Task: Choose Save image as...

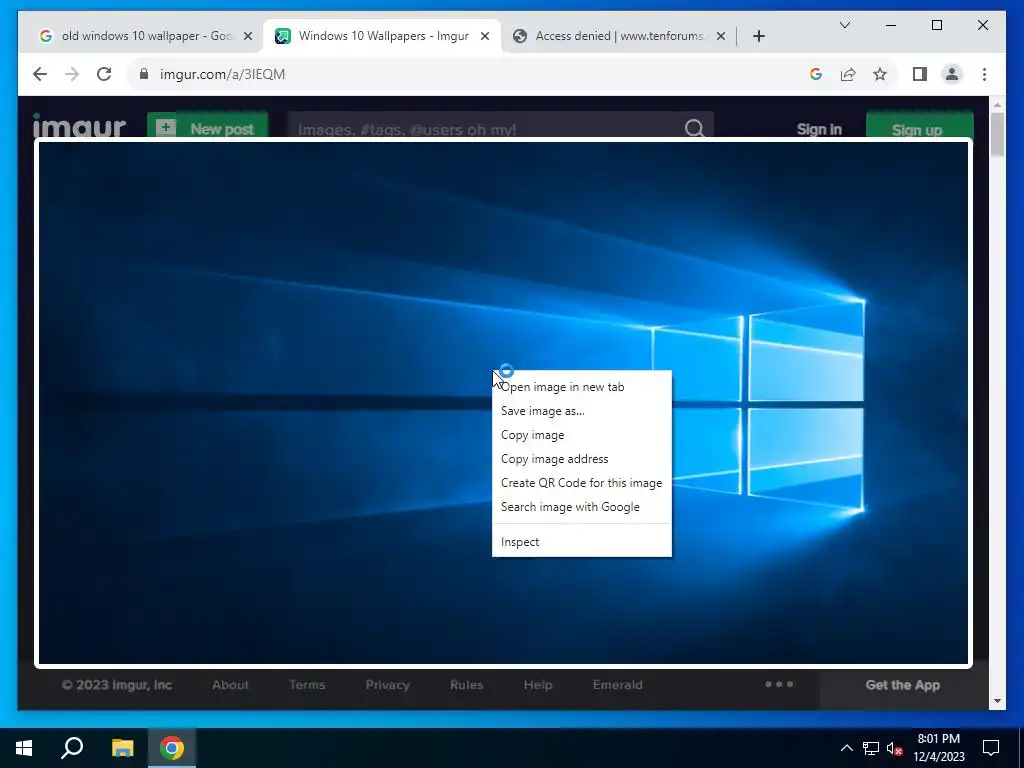Action: coord(581,411)
